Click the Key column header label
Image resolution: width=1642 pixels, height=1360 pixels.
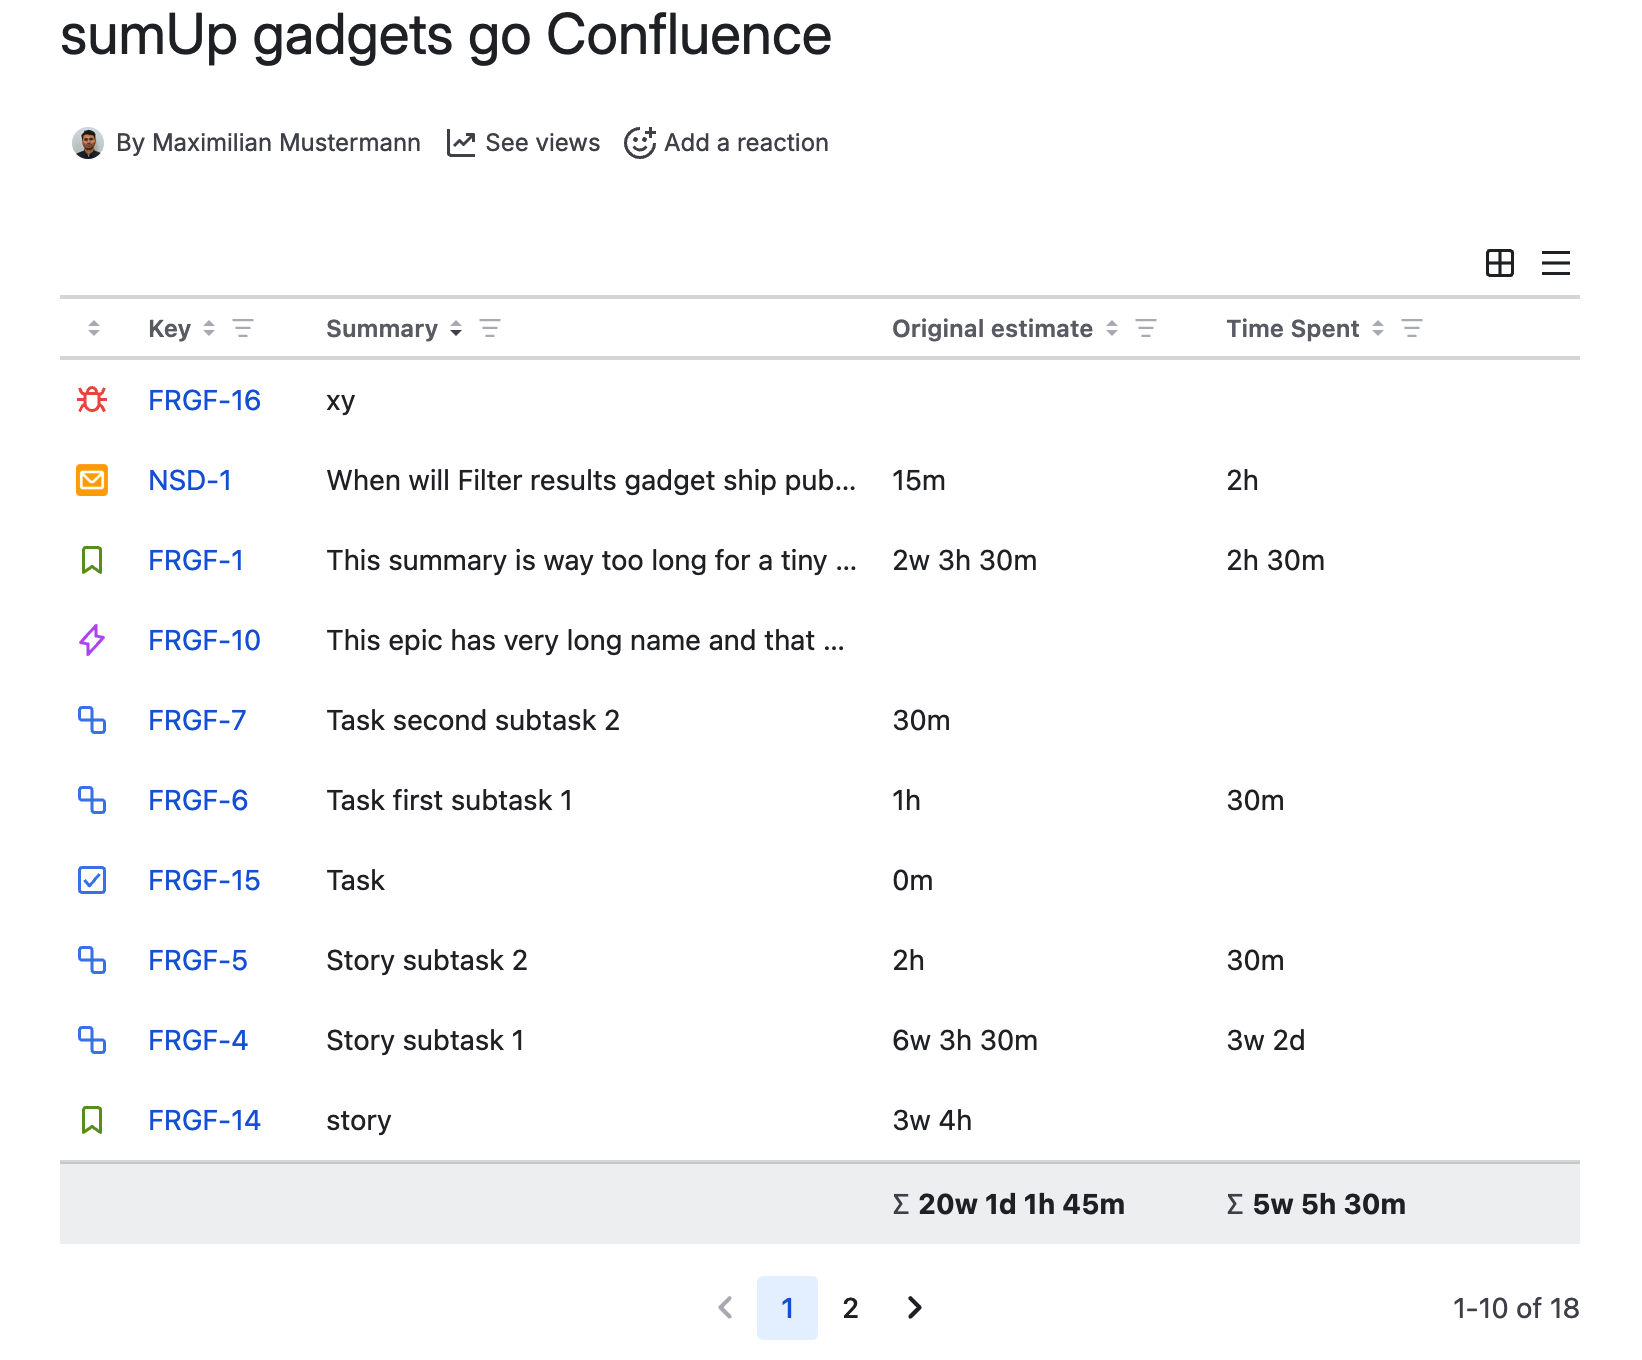coord(169,328)
